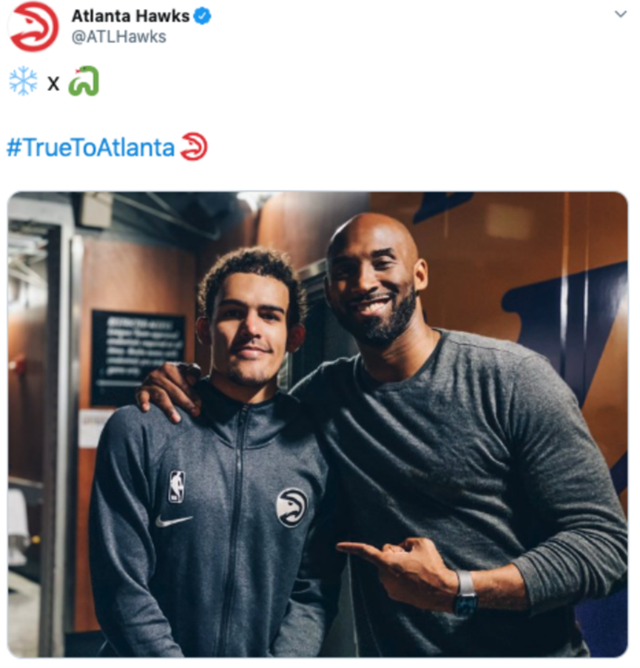The width and height of the screenshot is (640, 668).
Task: Open the Atlanta Hawks display name
Action: pyautogui.click(x=130, y=16)
